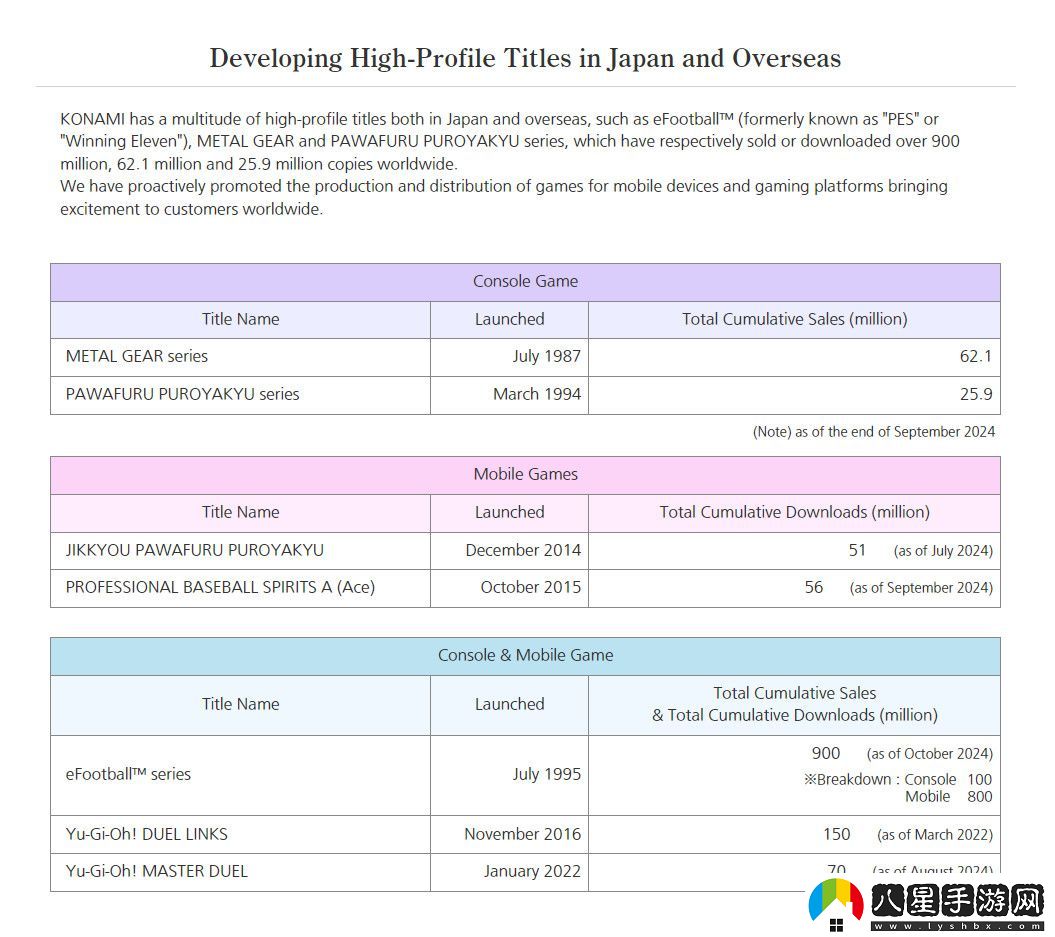
Task: Click the PAWAFURU PUROYAKYU series title cell
Action: pos(182,395)
